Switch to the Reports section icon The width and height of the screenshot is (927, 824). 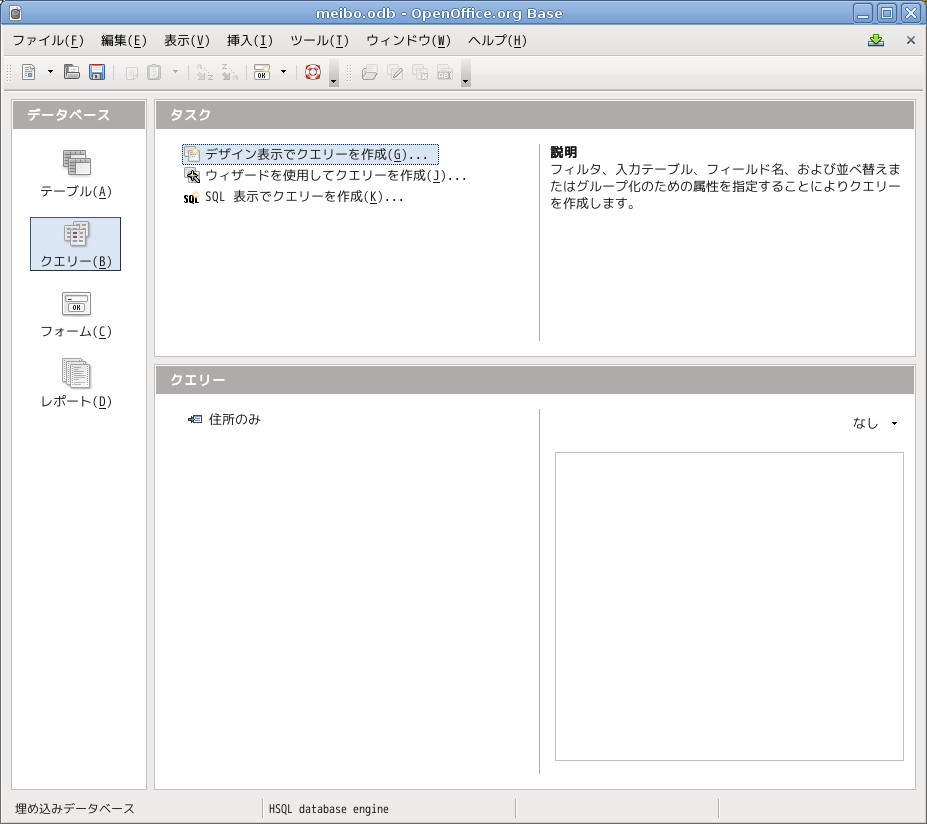[76, 384]
